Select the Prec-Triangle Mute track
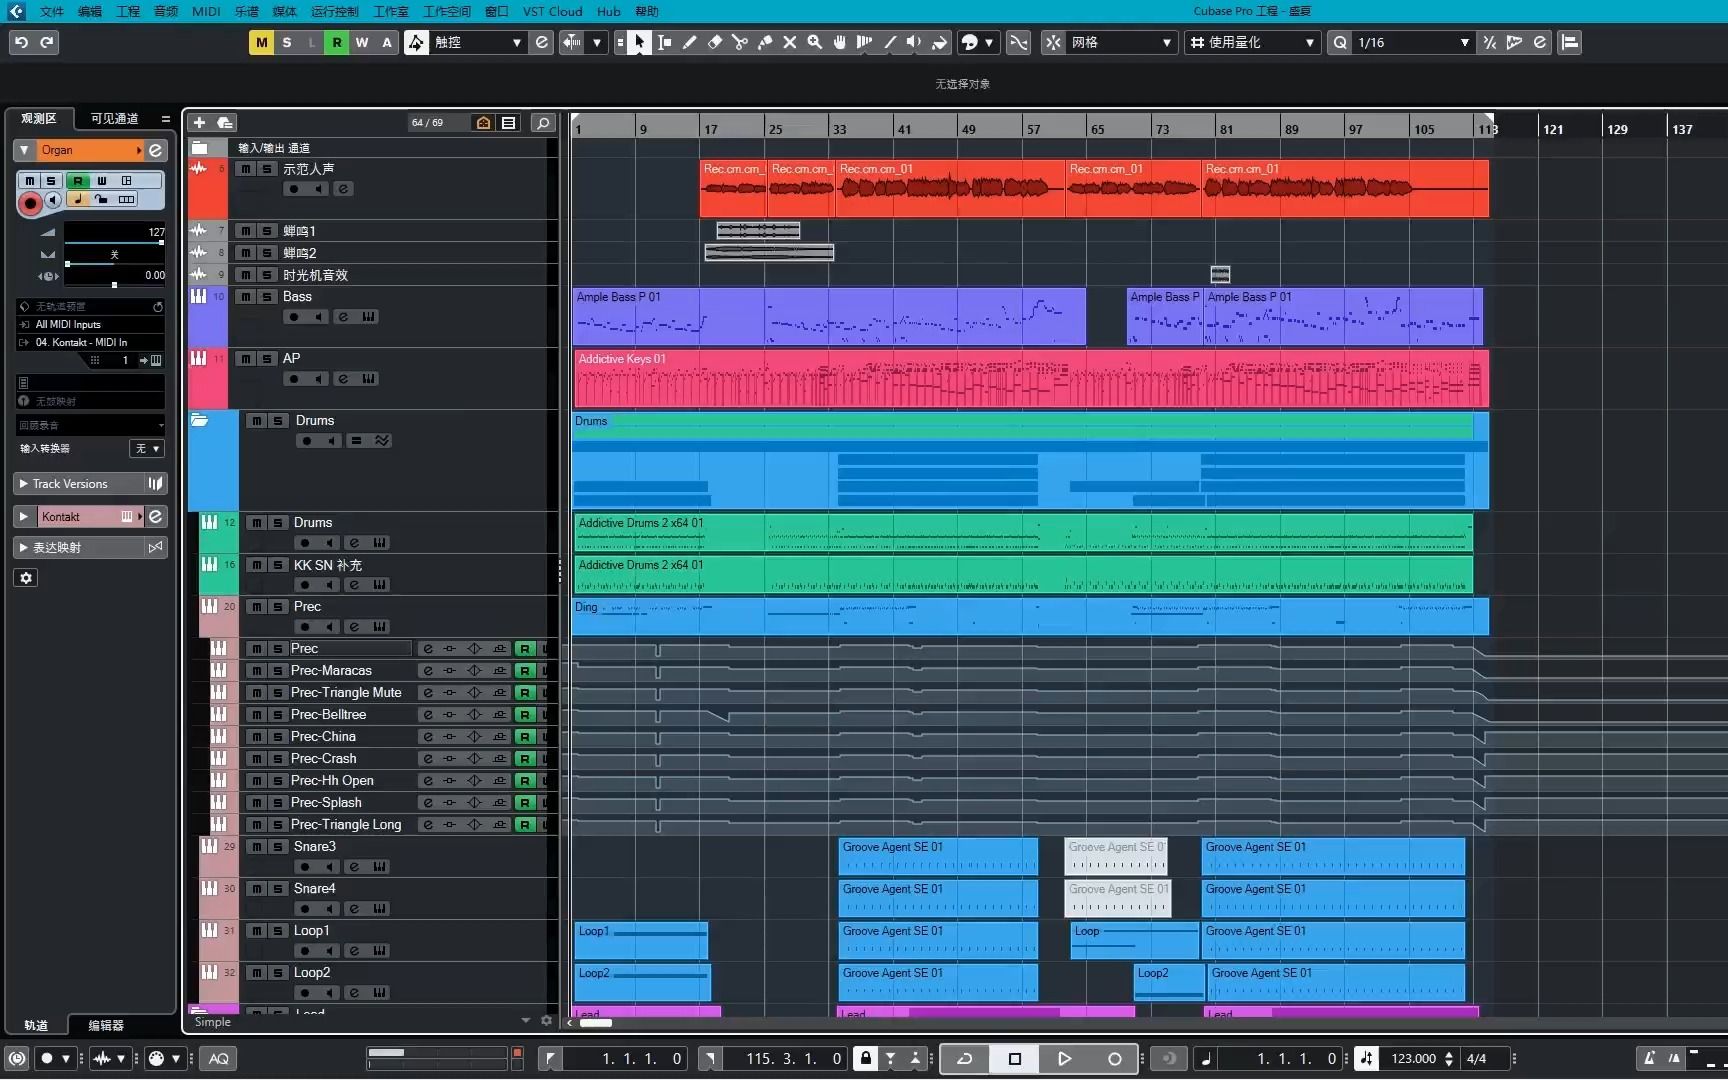The image size is (1728, 1080). pyautogui.click(x=346, y=693)
